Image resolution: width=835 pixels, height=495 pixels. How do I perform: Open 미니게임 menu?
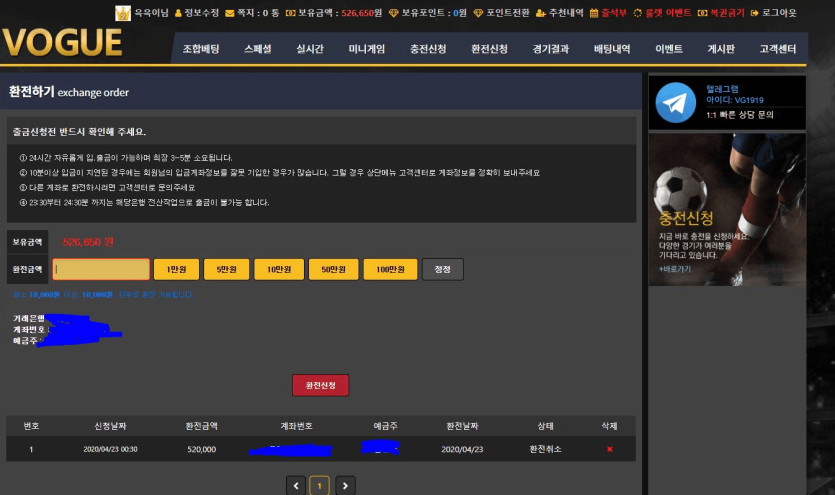click(x=367, y=49)
